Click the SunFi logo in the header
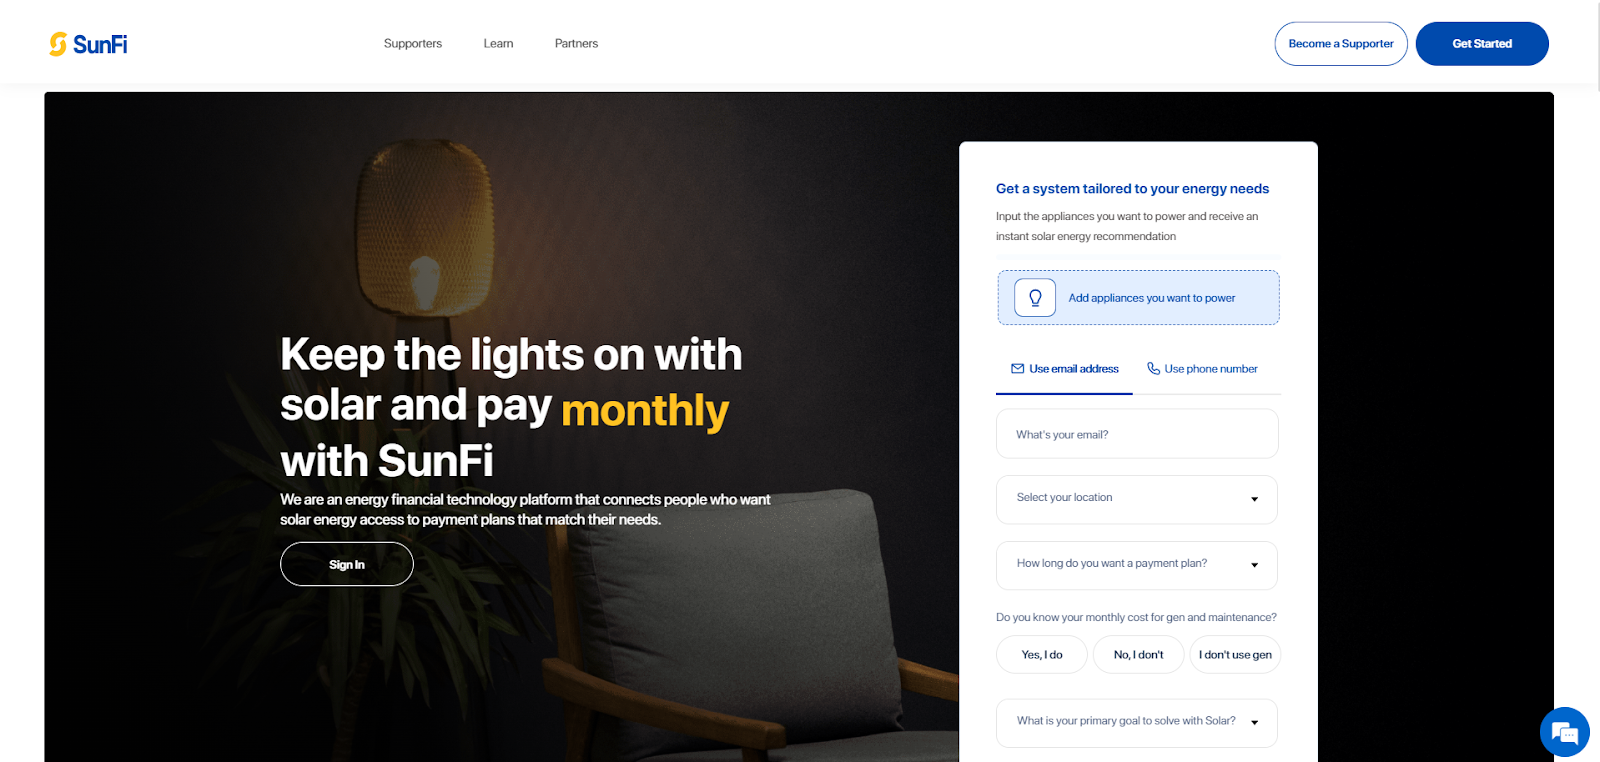 point(88,44)
